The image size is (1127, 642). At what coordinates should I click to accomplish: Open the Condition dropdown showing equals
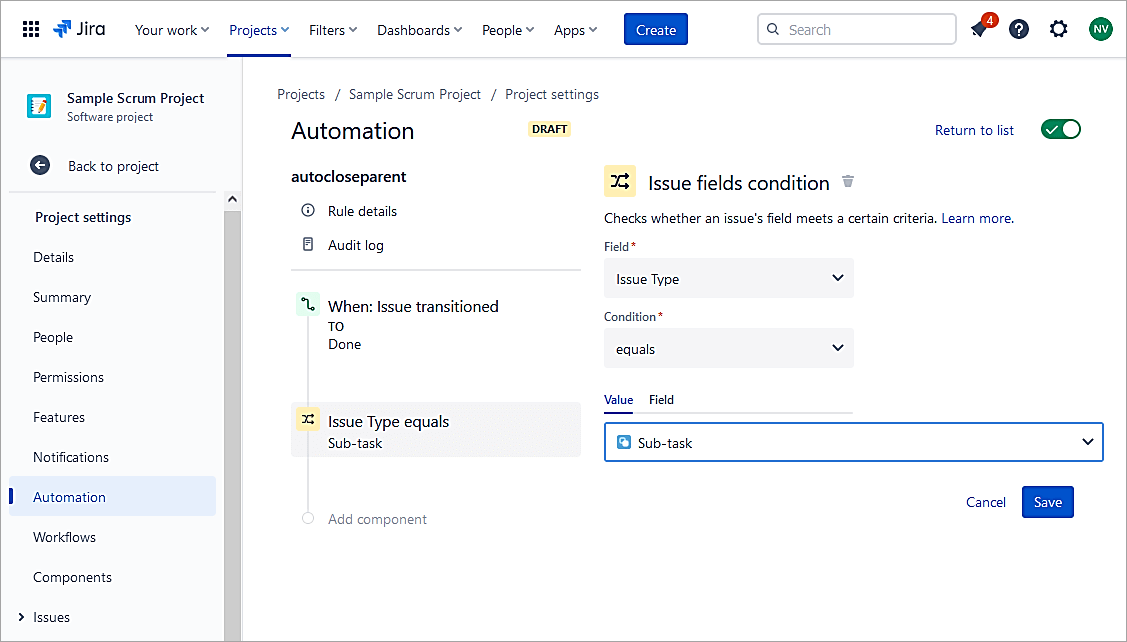point(728,348)
